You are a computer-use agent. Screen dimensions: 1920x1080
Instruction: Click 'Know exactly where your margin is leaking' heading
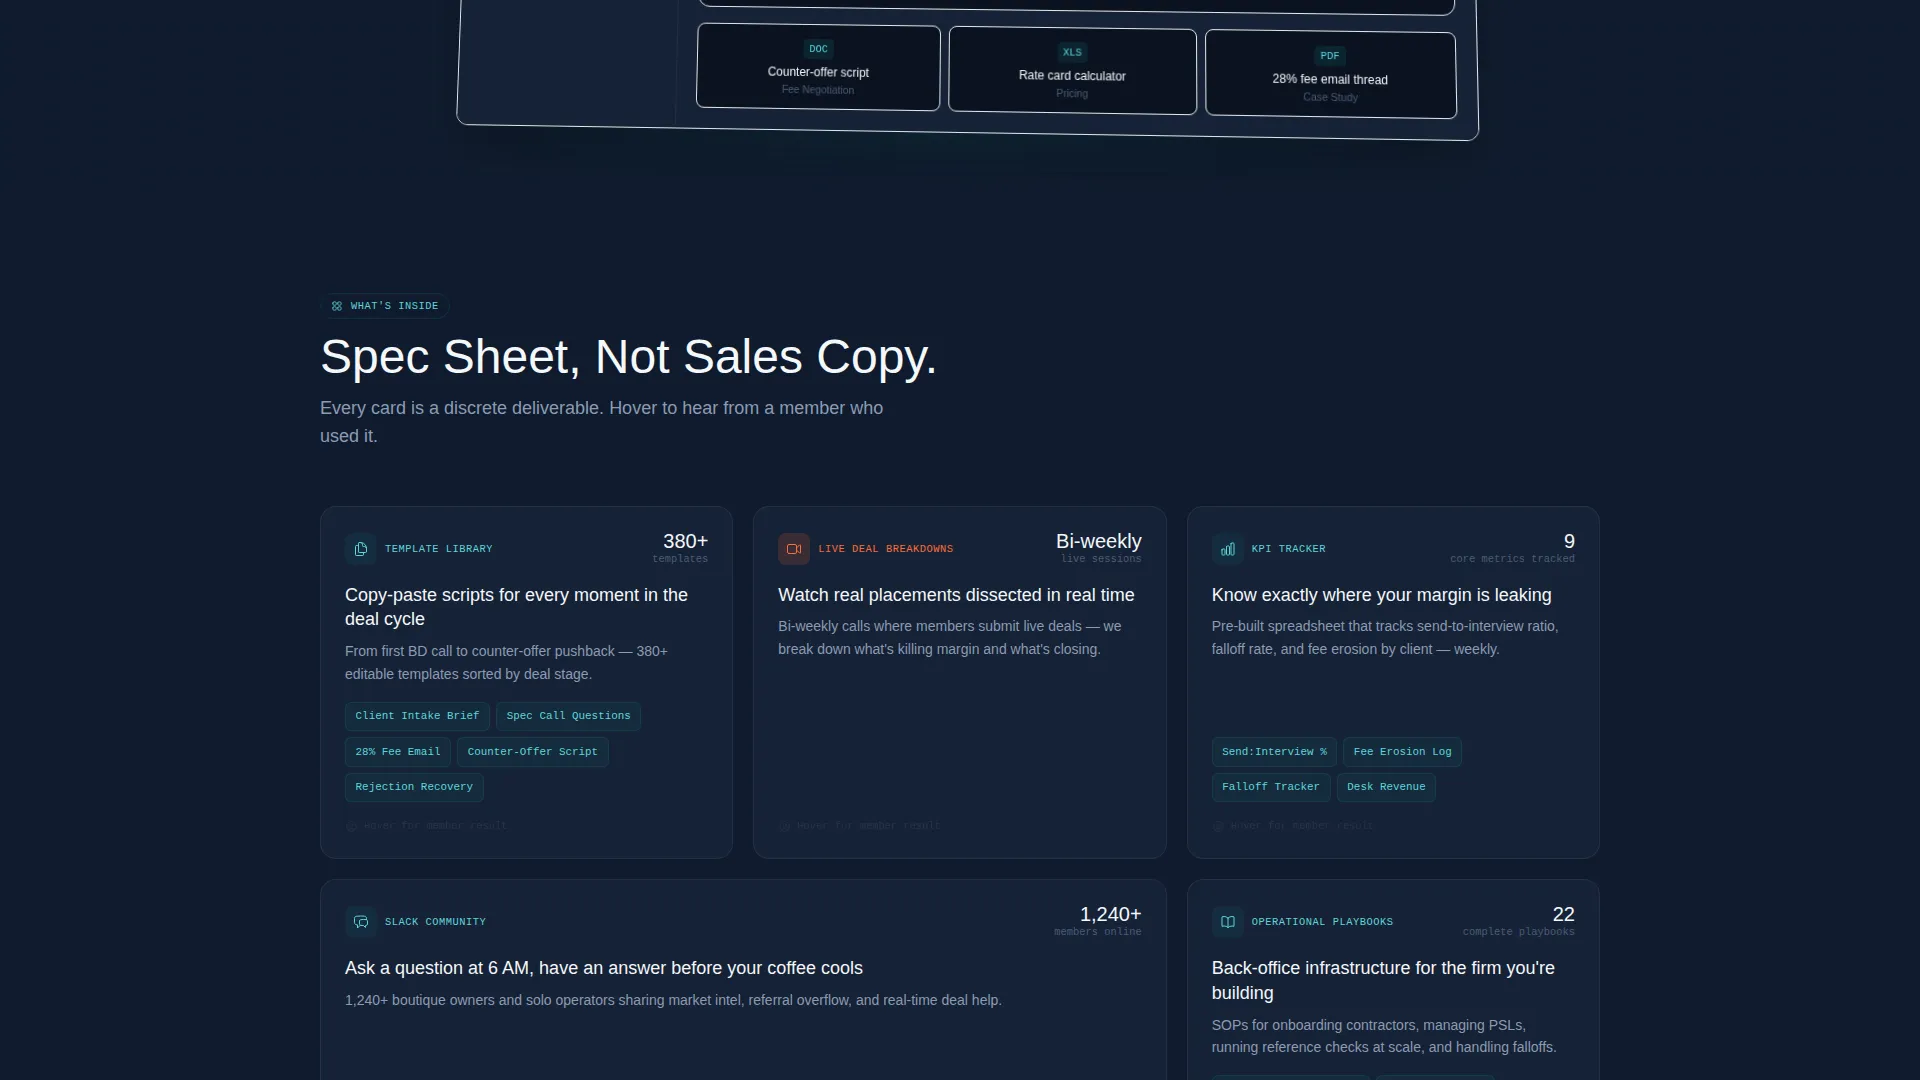[1381, 595]
